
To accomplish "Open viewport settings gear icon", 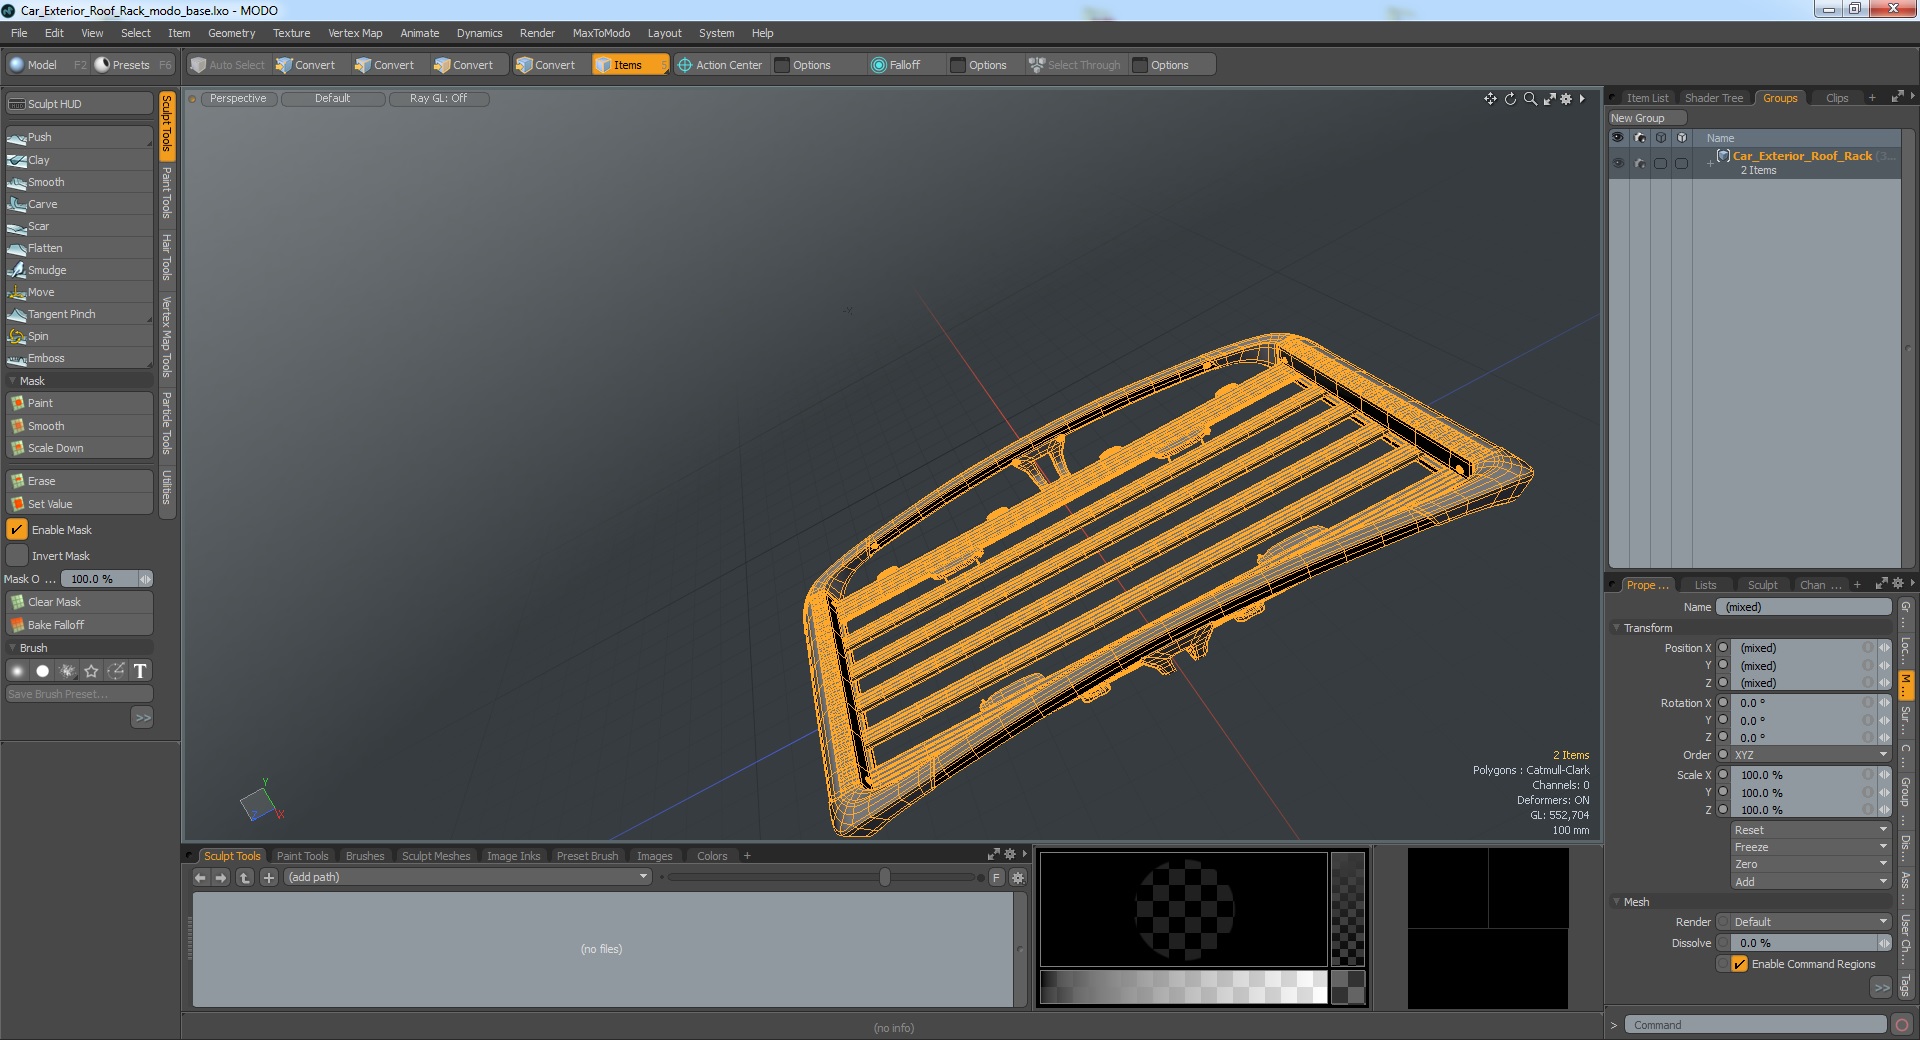I will tap(1566, 99).
